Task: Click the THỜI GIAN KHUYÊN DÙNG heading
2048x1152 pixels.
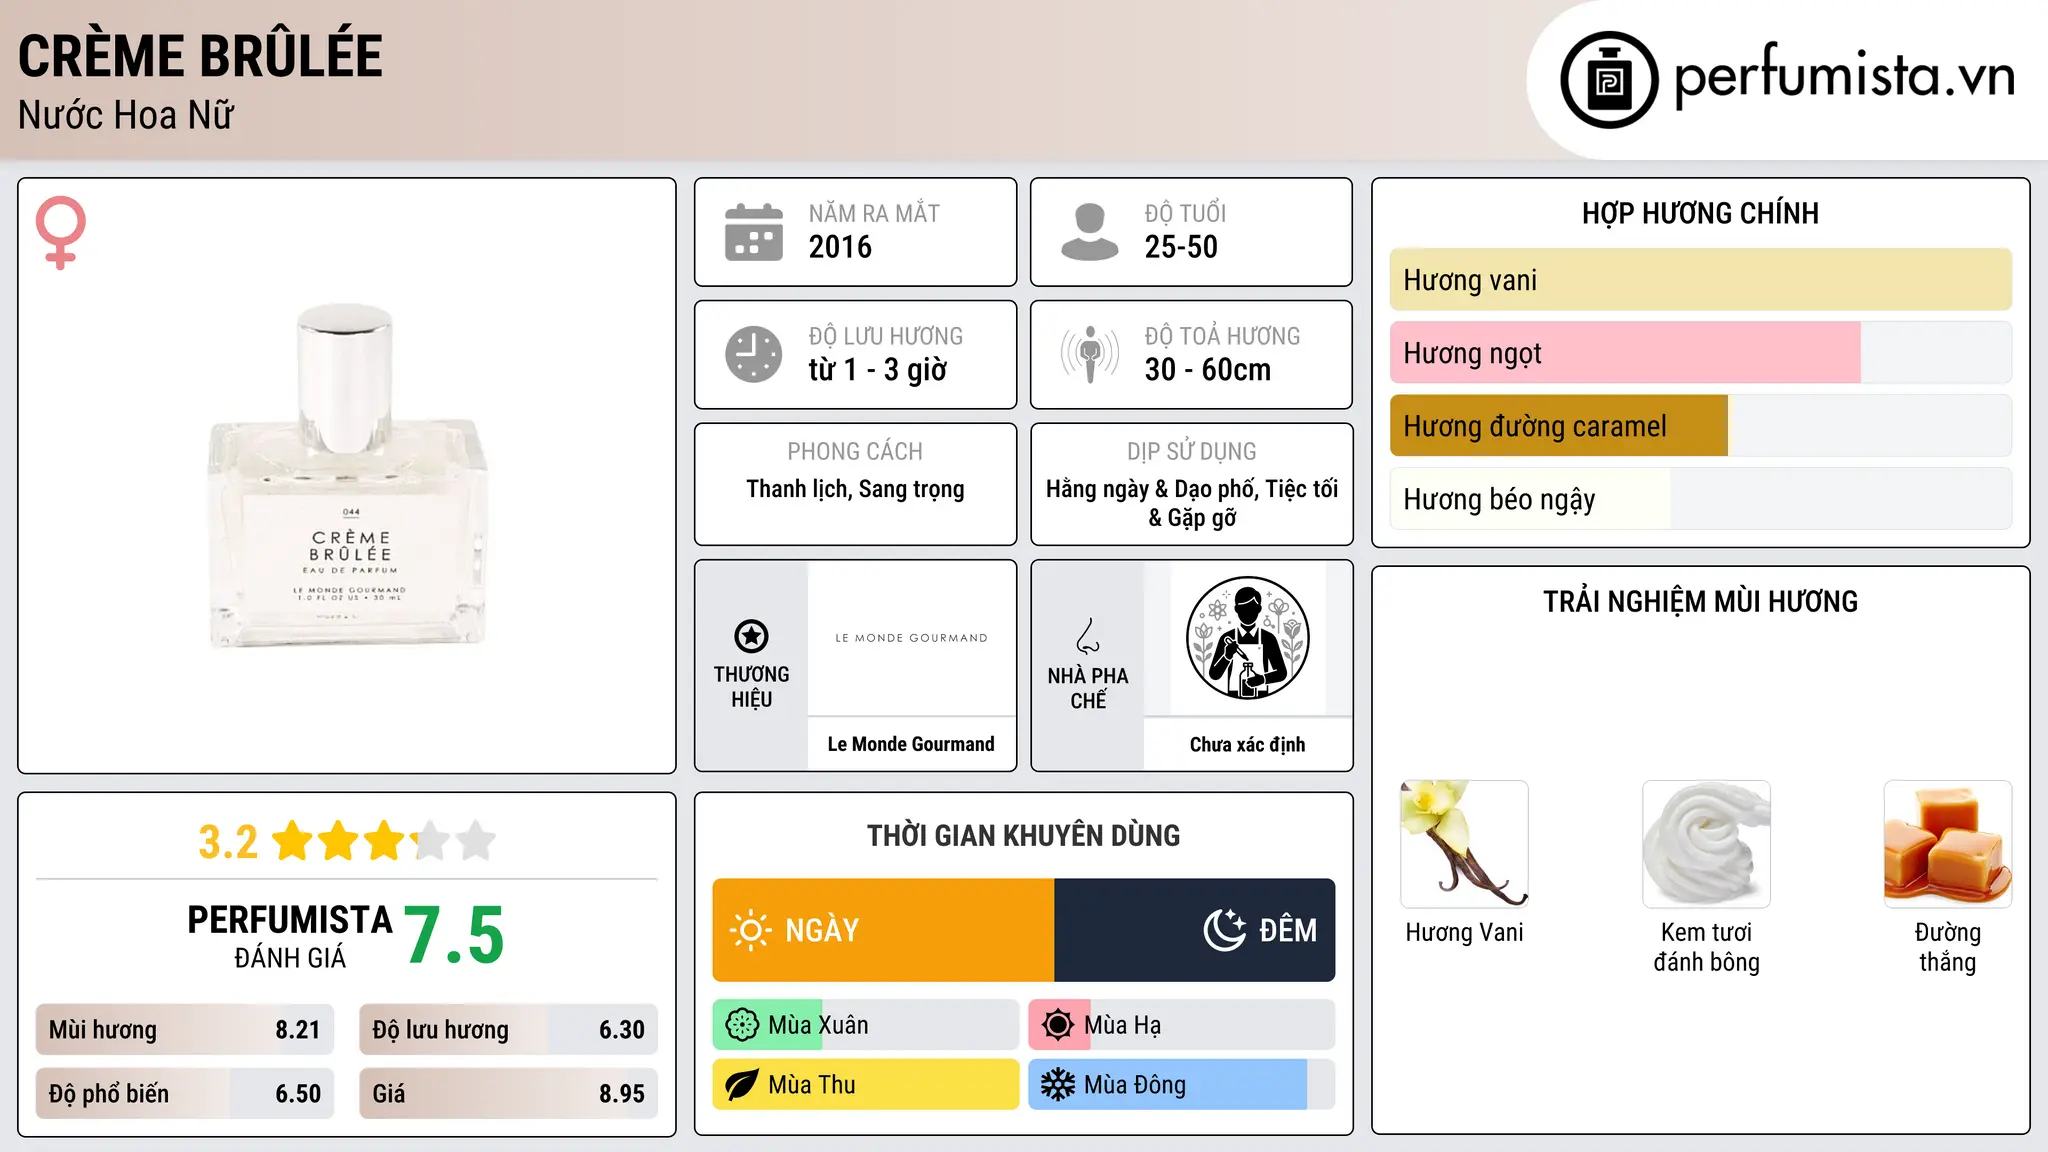Action: point(1023,835)
